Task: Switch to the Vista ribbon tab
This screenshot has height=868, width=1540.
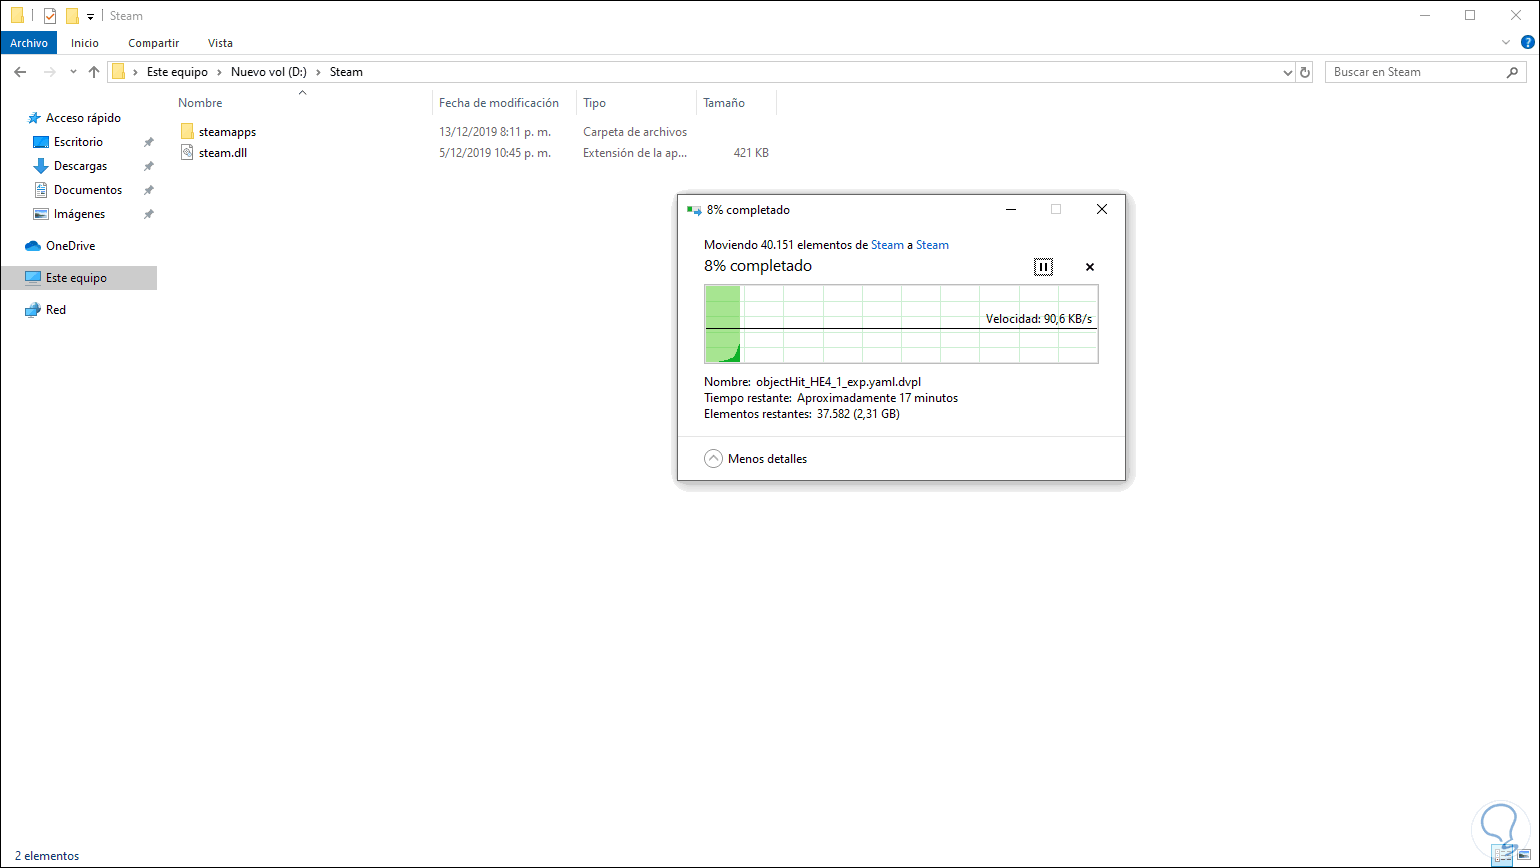Action: [x=220, y=43]
